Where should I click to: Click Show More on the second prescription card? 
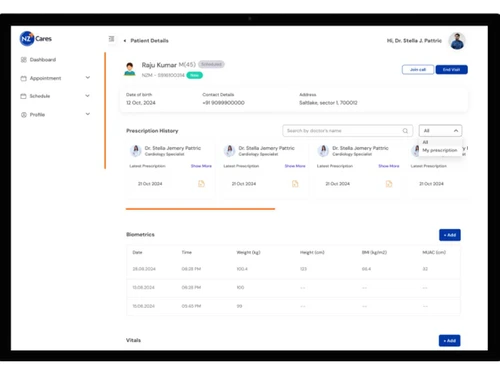tap(295, 166)
